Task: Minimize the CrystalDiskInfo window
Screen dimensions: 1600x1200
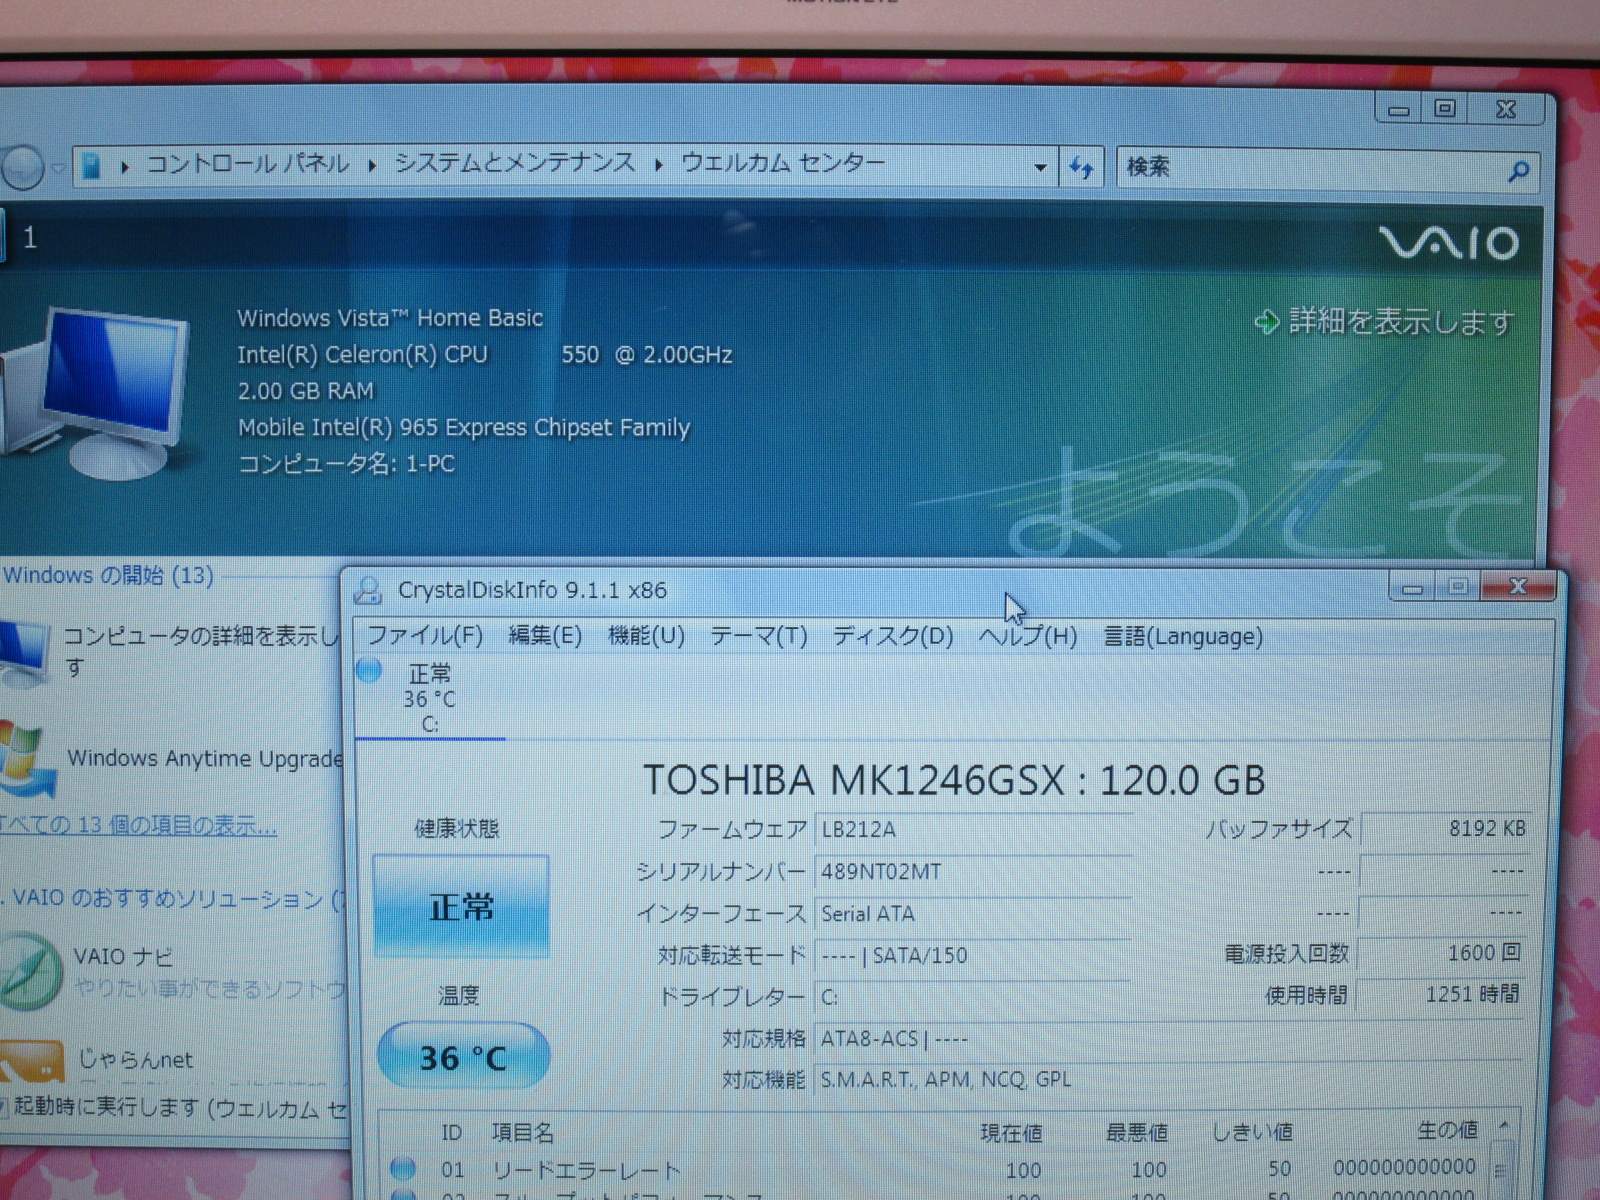Action: (x=1413, y=588)
